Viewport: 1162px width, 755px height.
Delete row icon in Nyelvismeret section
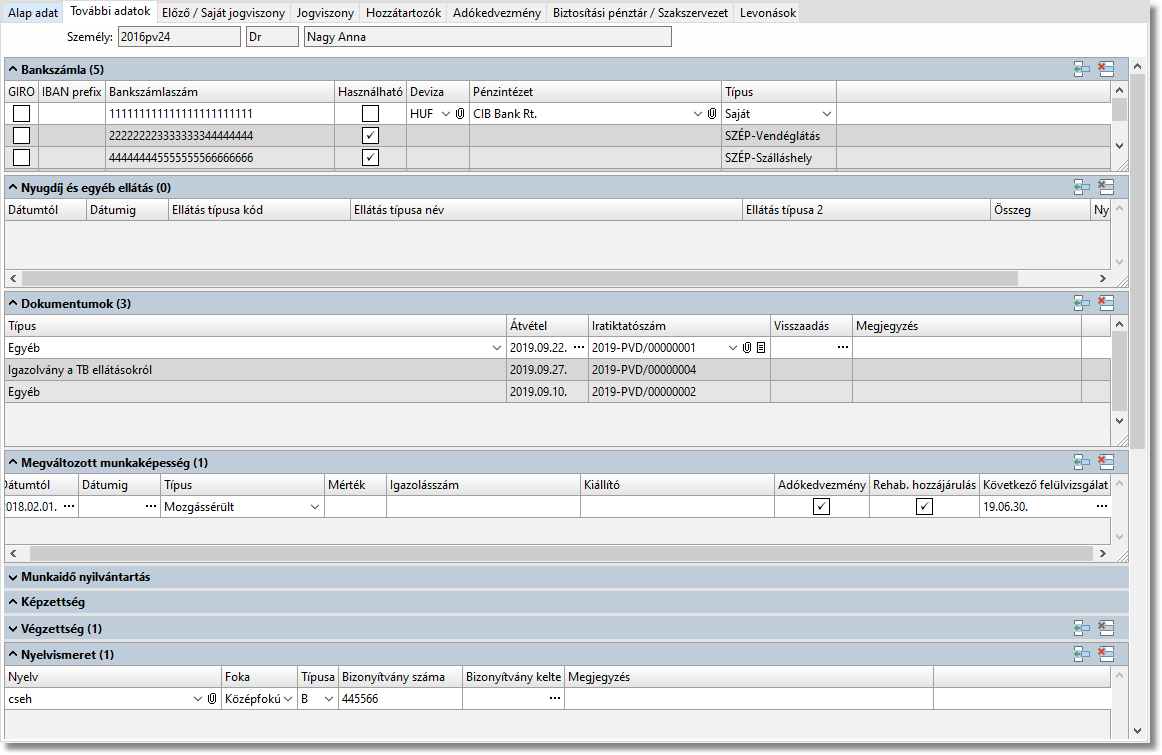click(x=1106, y=653)
